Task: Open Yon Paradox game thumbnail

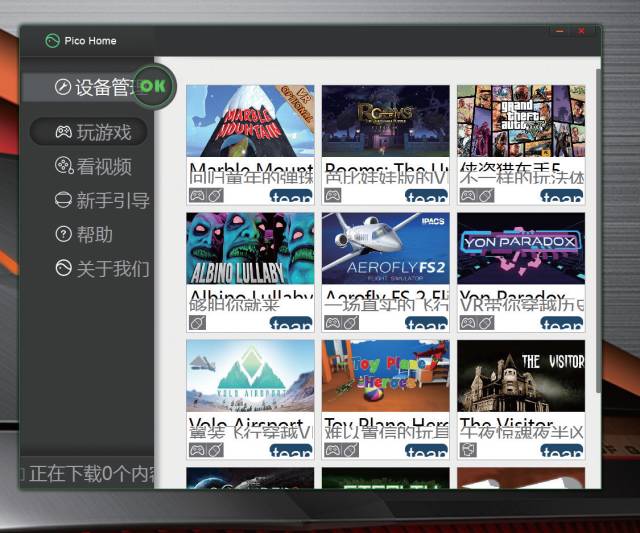Action: (521, 248)
